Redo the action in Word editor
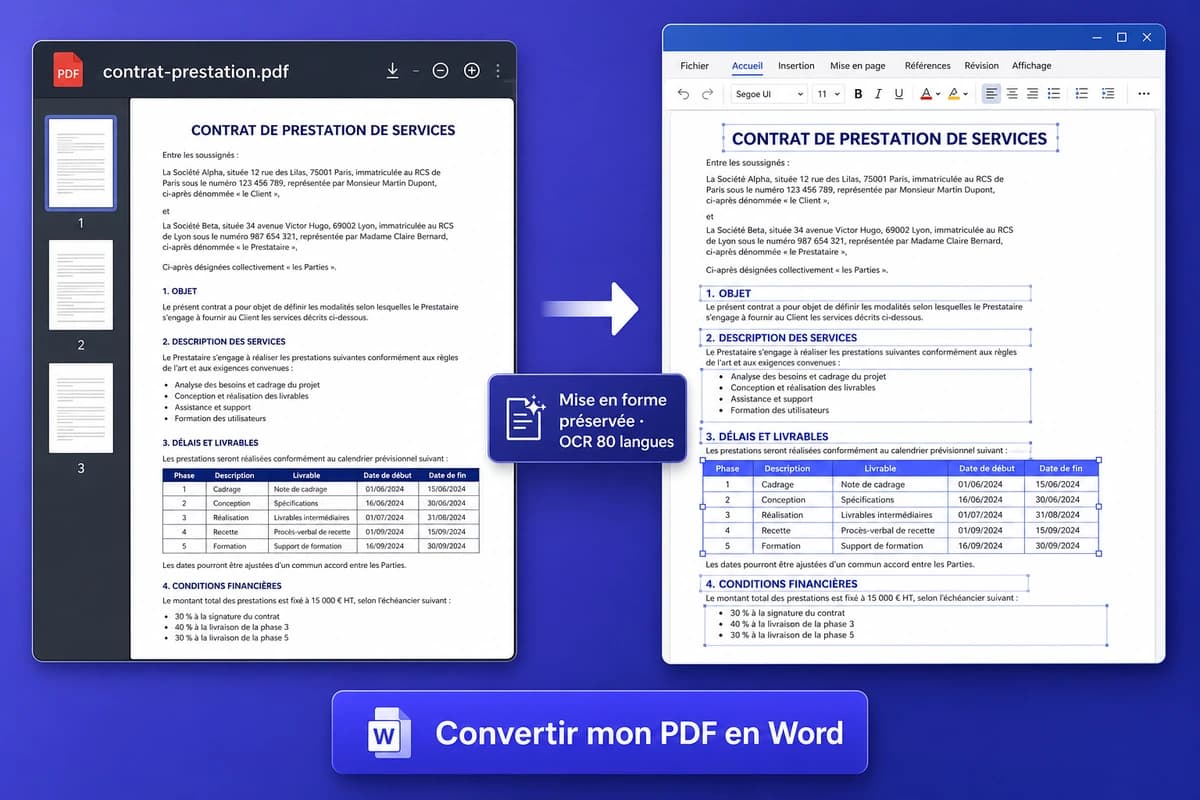The width and height of the screenshot is (1200, 800). (708, 94)
